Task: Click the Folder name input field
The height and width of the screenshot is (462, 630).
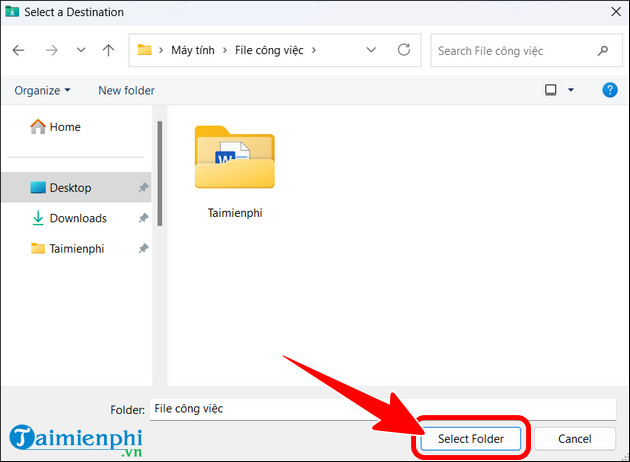Action: click(x=383, y=409)
